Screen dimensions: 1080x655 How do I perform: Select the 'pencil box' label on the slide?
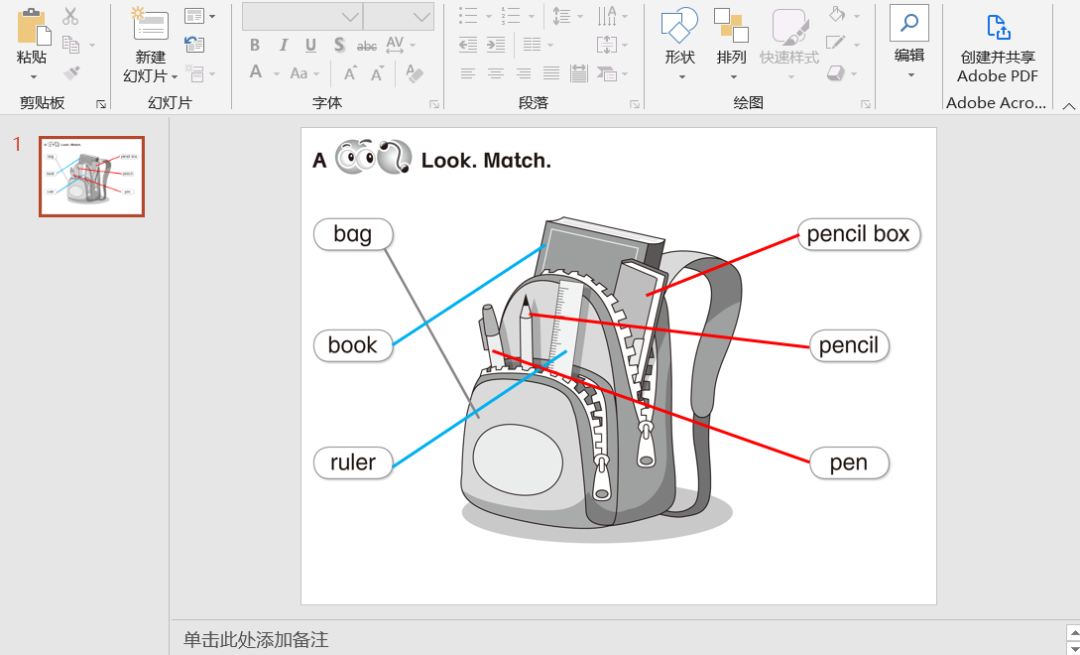coord(858,235)
